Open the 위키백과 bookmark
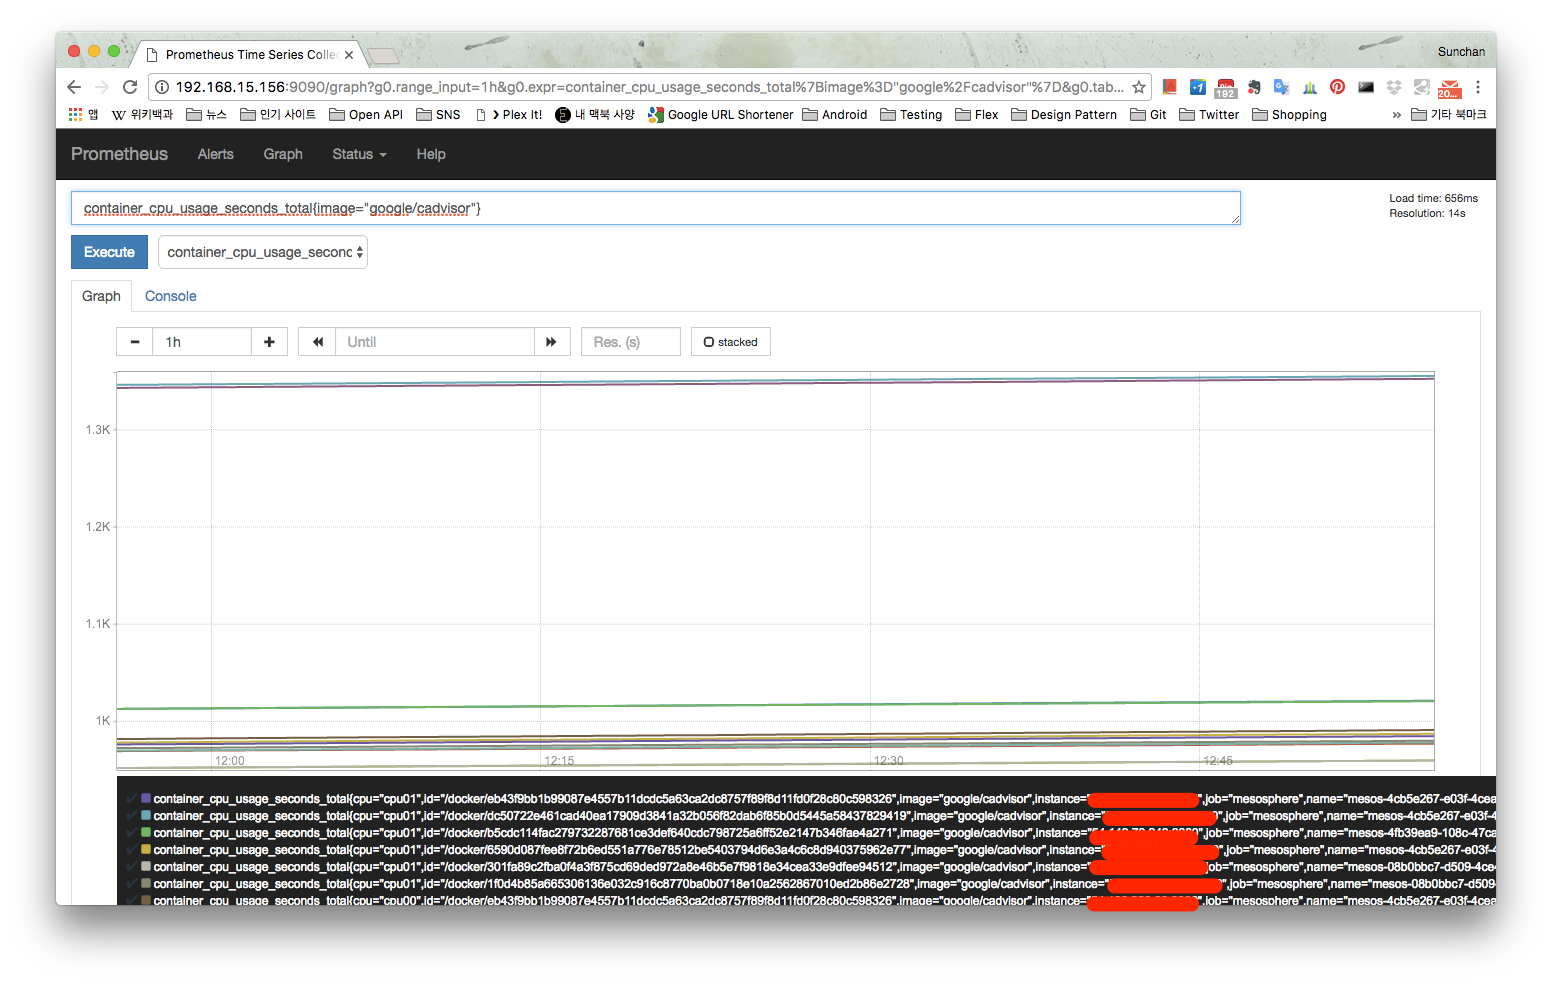 pyautogui.click(x=142, y=115)
